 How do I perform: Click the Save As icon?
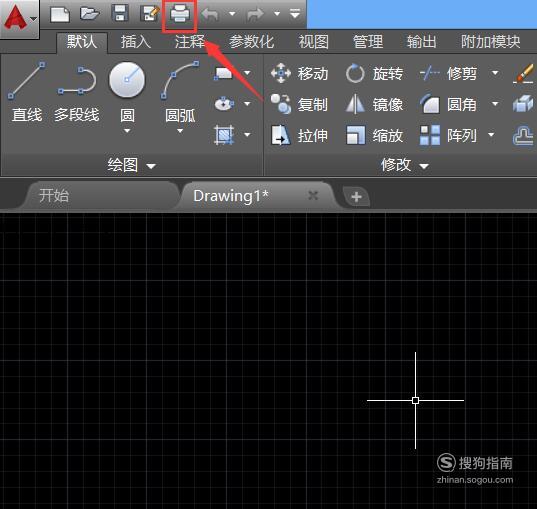tap(150, 14)
